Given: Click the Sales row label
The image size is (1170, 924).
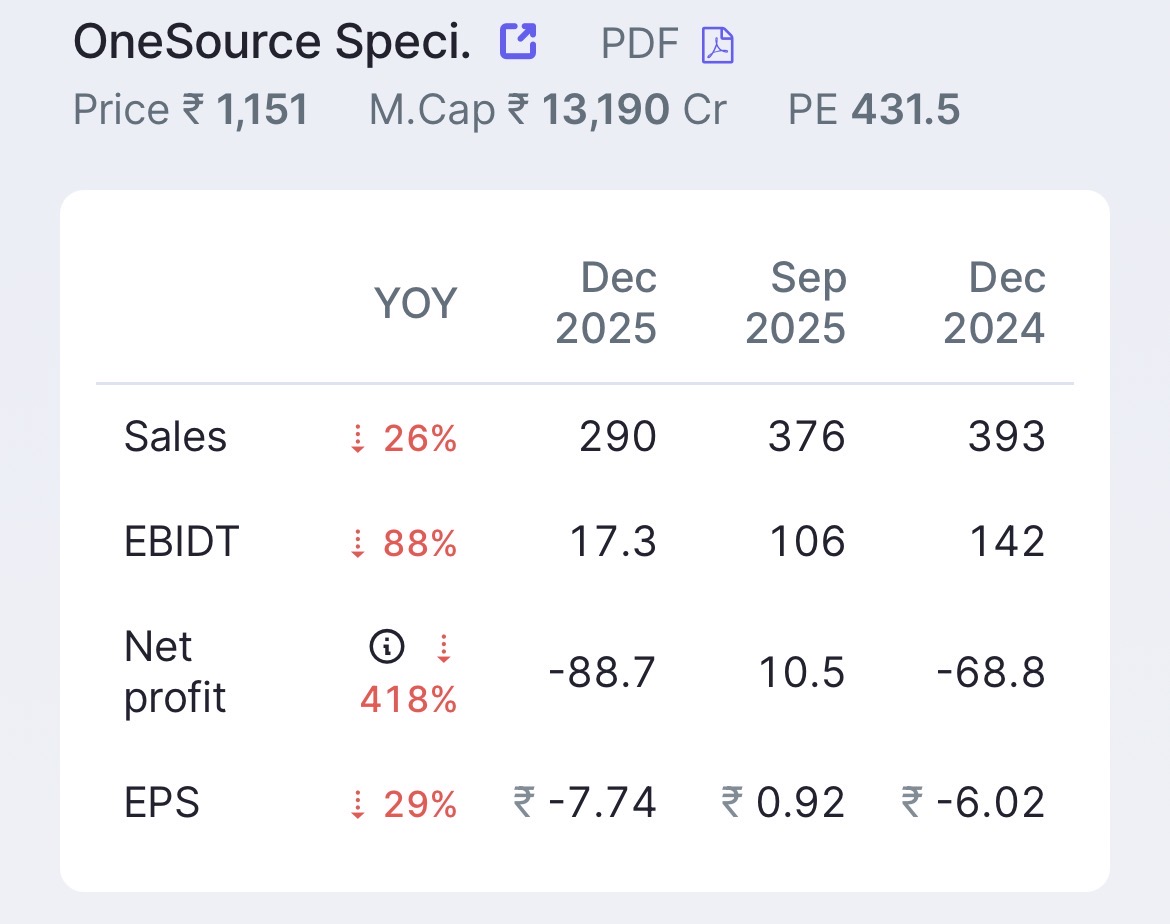Looking at the screenshot, I should 175,438.
